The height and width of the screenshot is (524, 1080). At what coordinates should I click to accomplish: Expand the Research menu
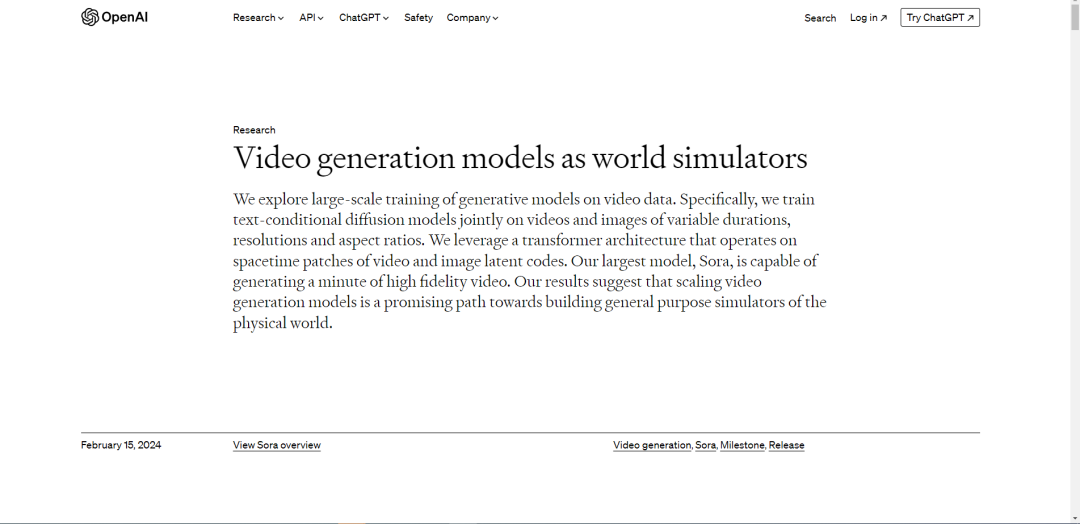coord(258,18)
